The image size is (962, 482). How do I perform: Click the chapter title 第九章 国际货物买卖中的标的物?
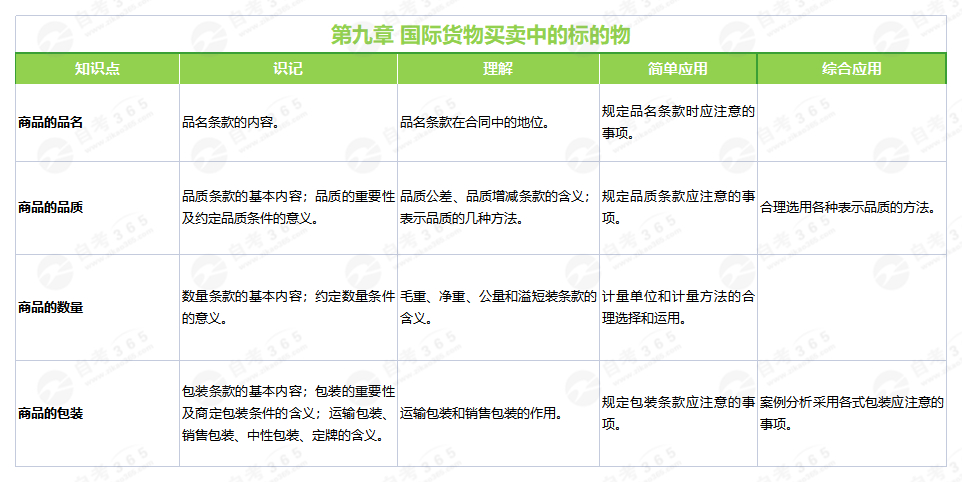pos(480,35)
